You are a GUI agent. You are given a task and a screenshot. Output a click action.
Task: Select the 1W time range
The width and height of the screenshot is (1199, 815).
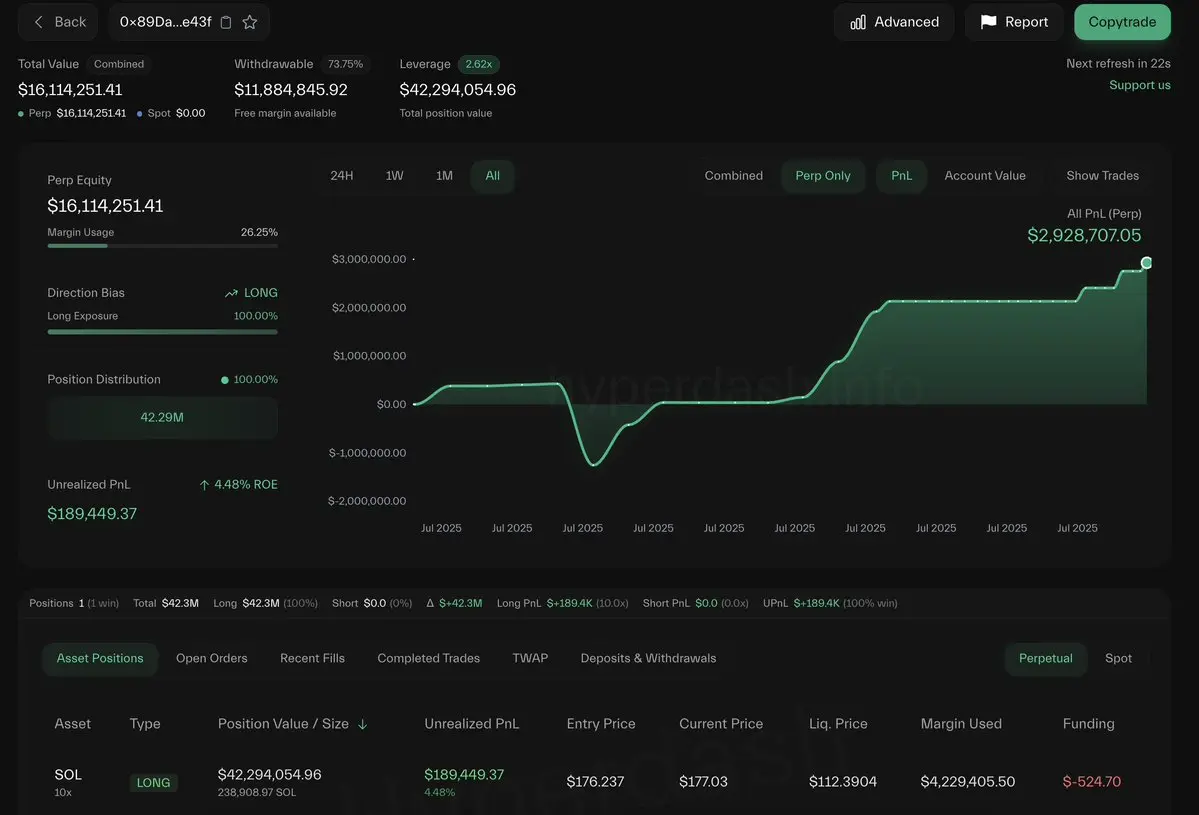tap(395, 176)
